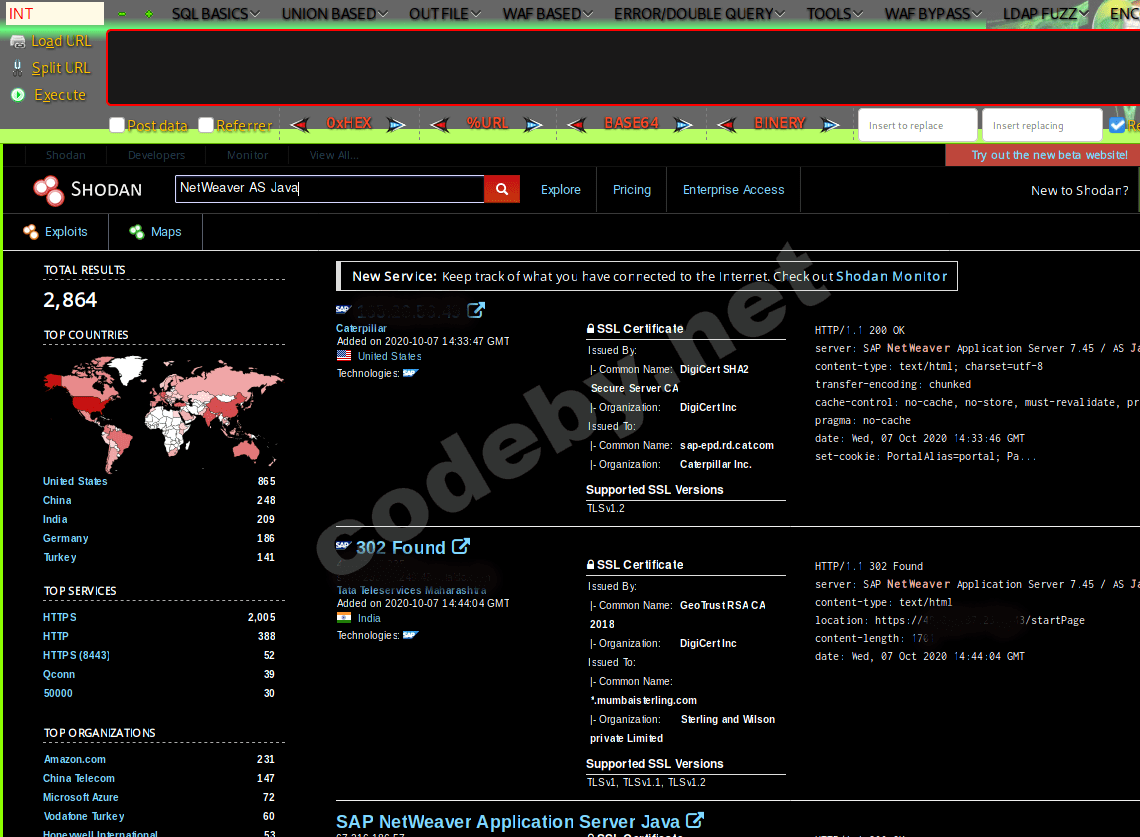Open the View All... top tab
Image resolution: width=1140 pixels, height=837 pixels.
(334, 155)
